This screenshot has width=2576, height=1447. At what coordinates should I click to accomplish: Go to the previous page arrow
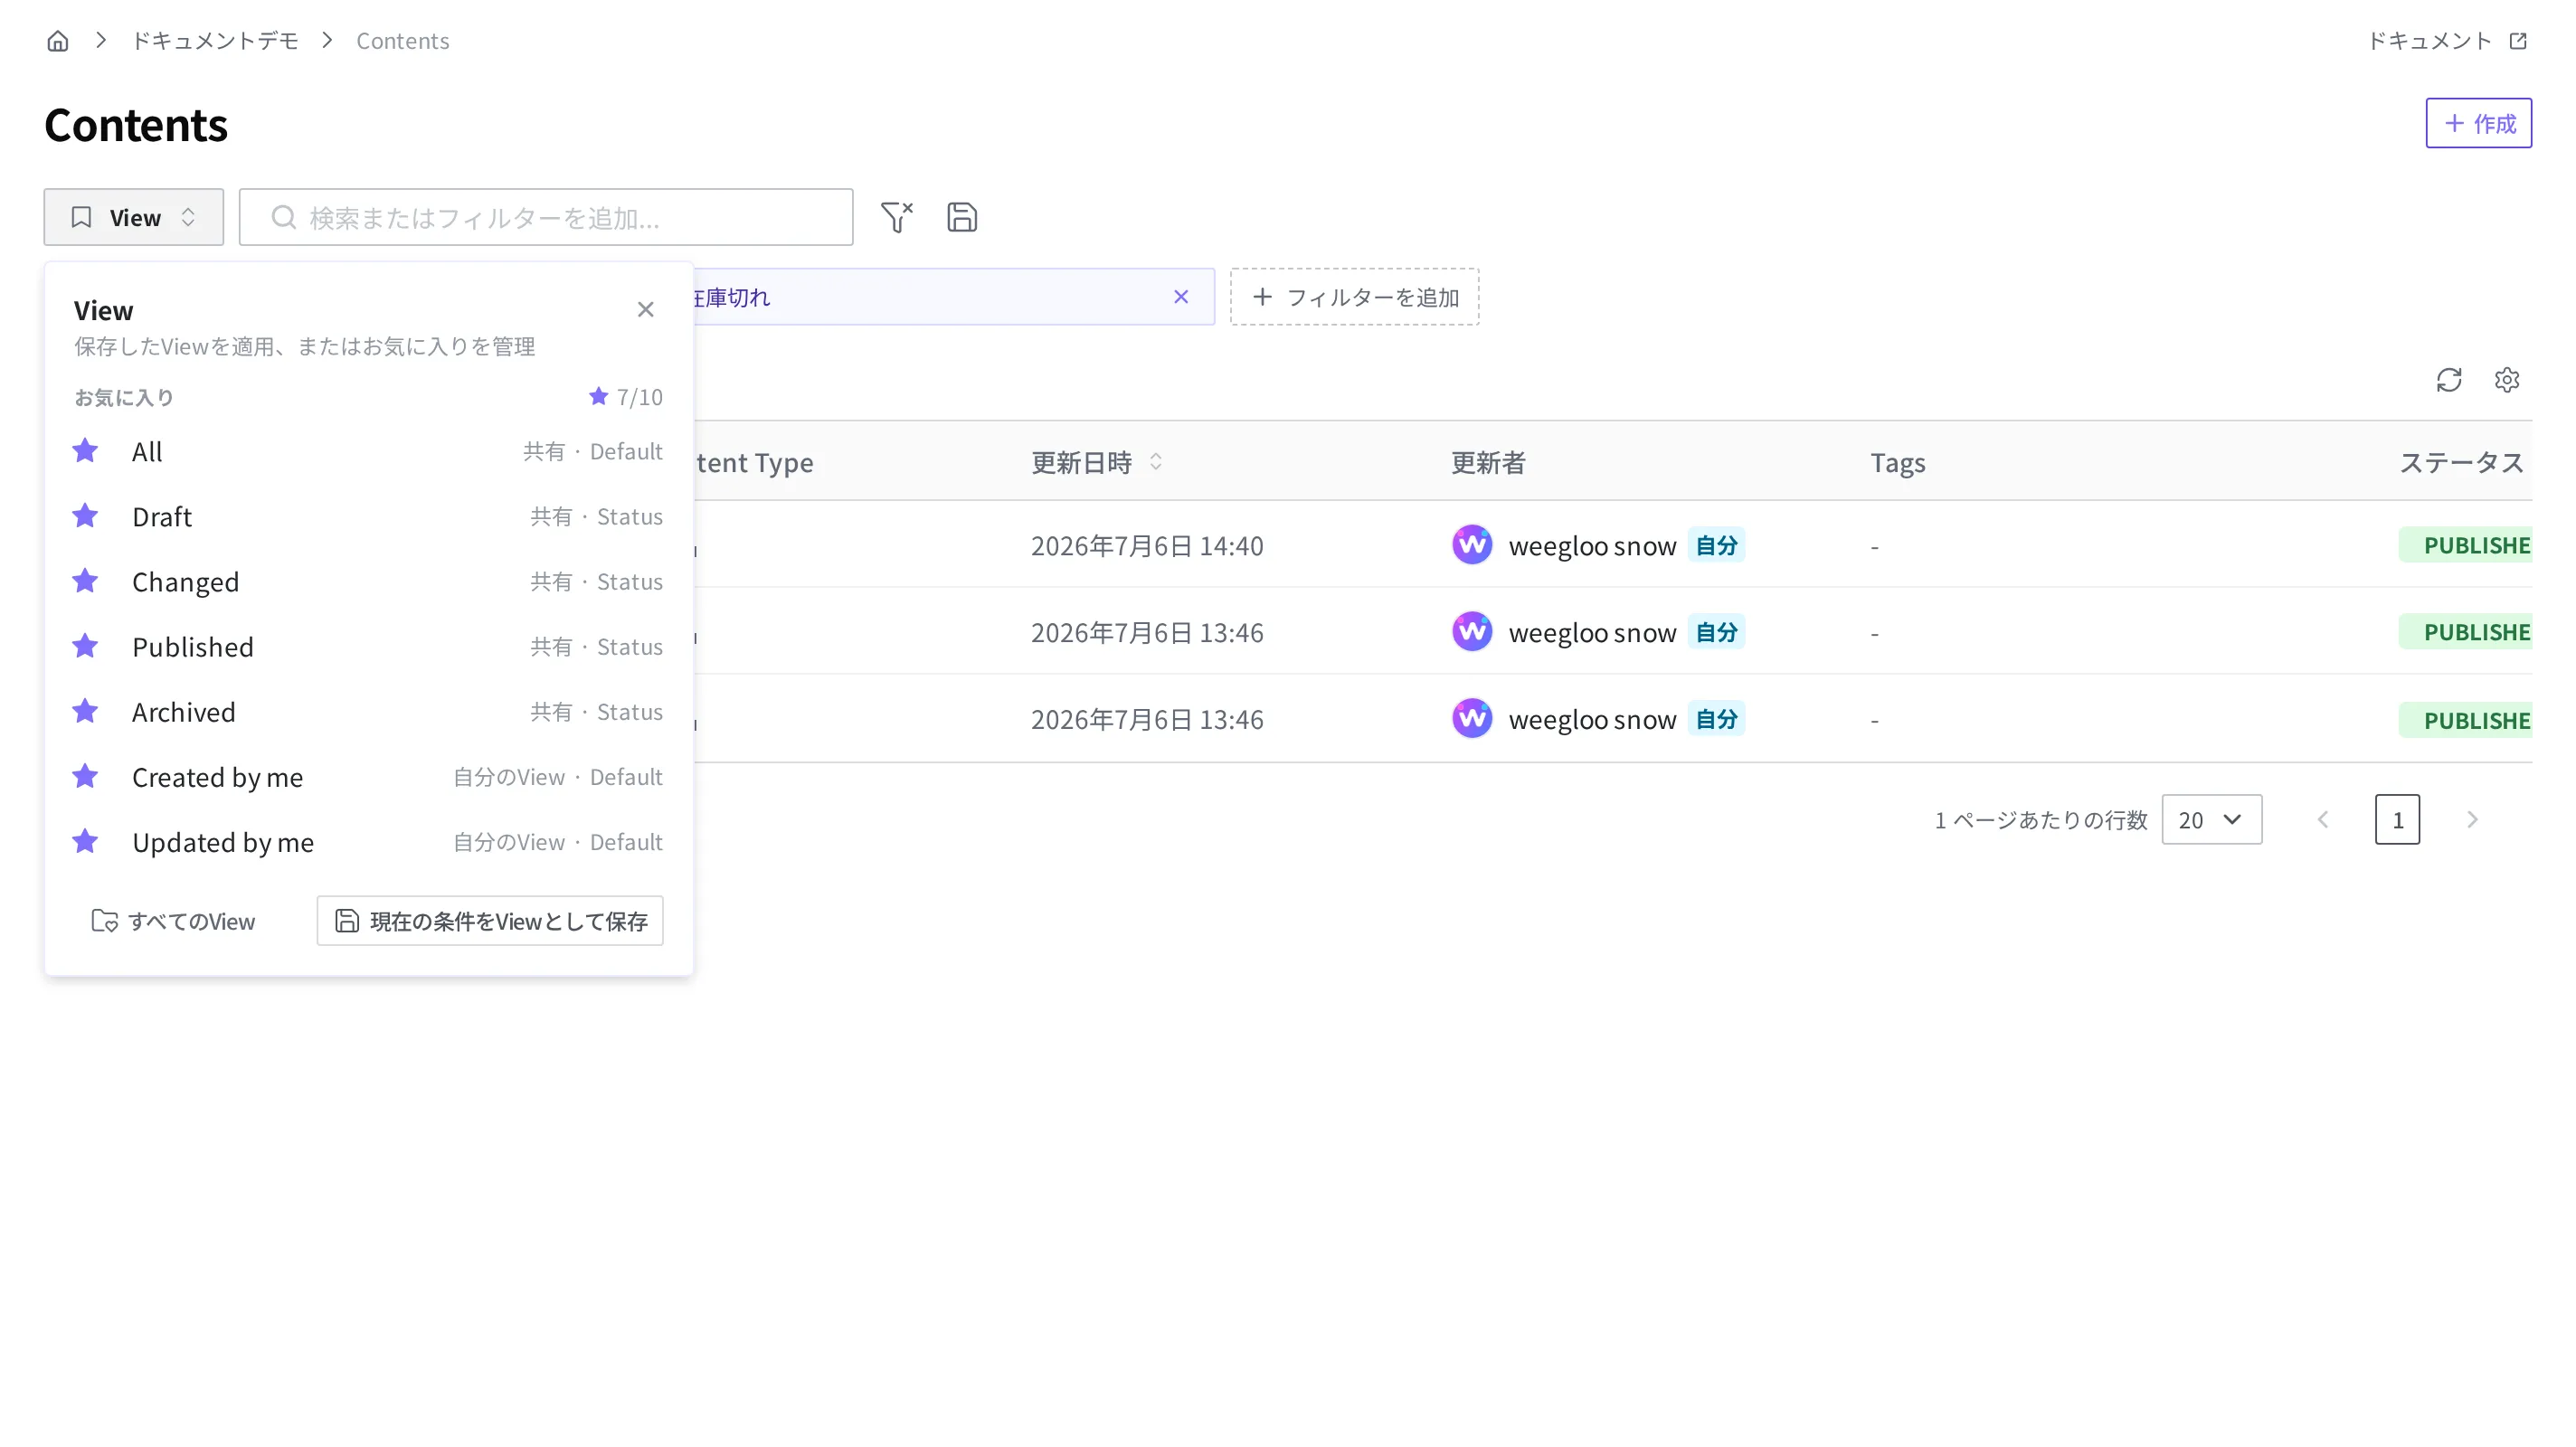click(2323, 820)
